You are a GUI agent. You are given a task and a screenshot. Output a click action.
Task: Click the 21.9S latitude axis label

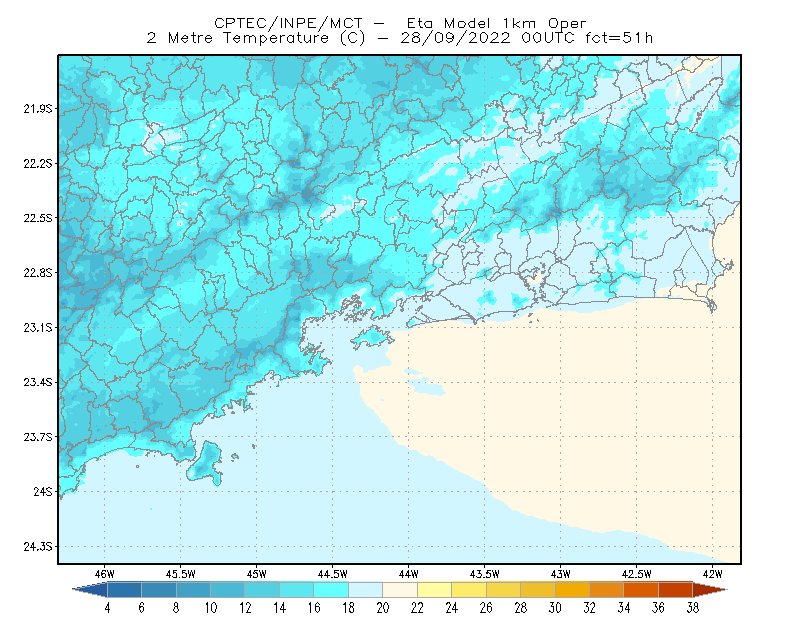(x=38, y=109)
